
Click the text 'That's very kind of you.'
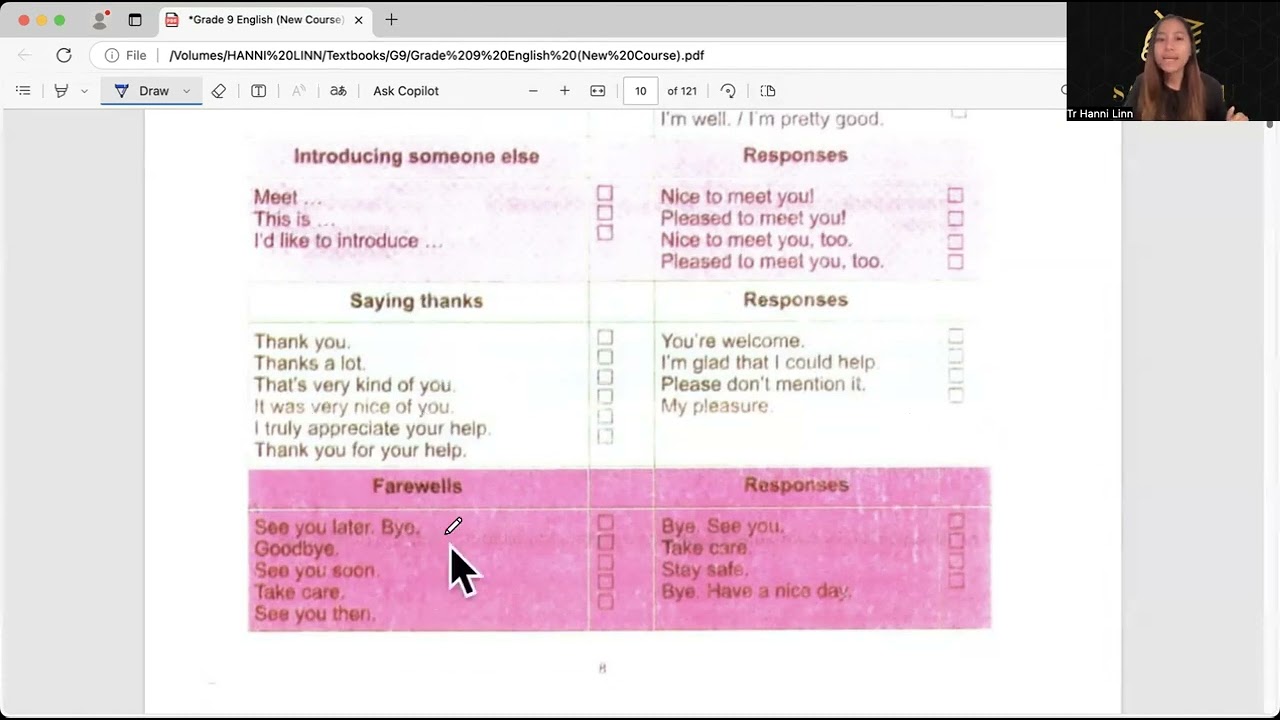(x=354, y=385)
